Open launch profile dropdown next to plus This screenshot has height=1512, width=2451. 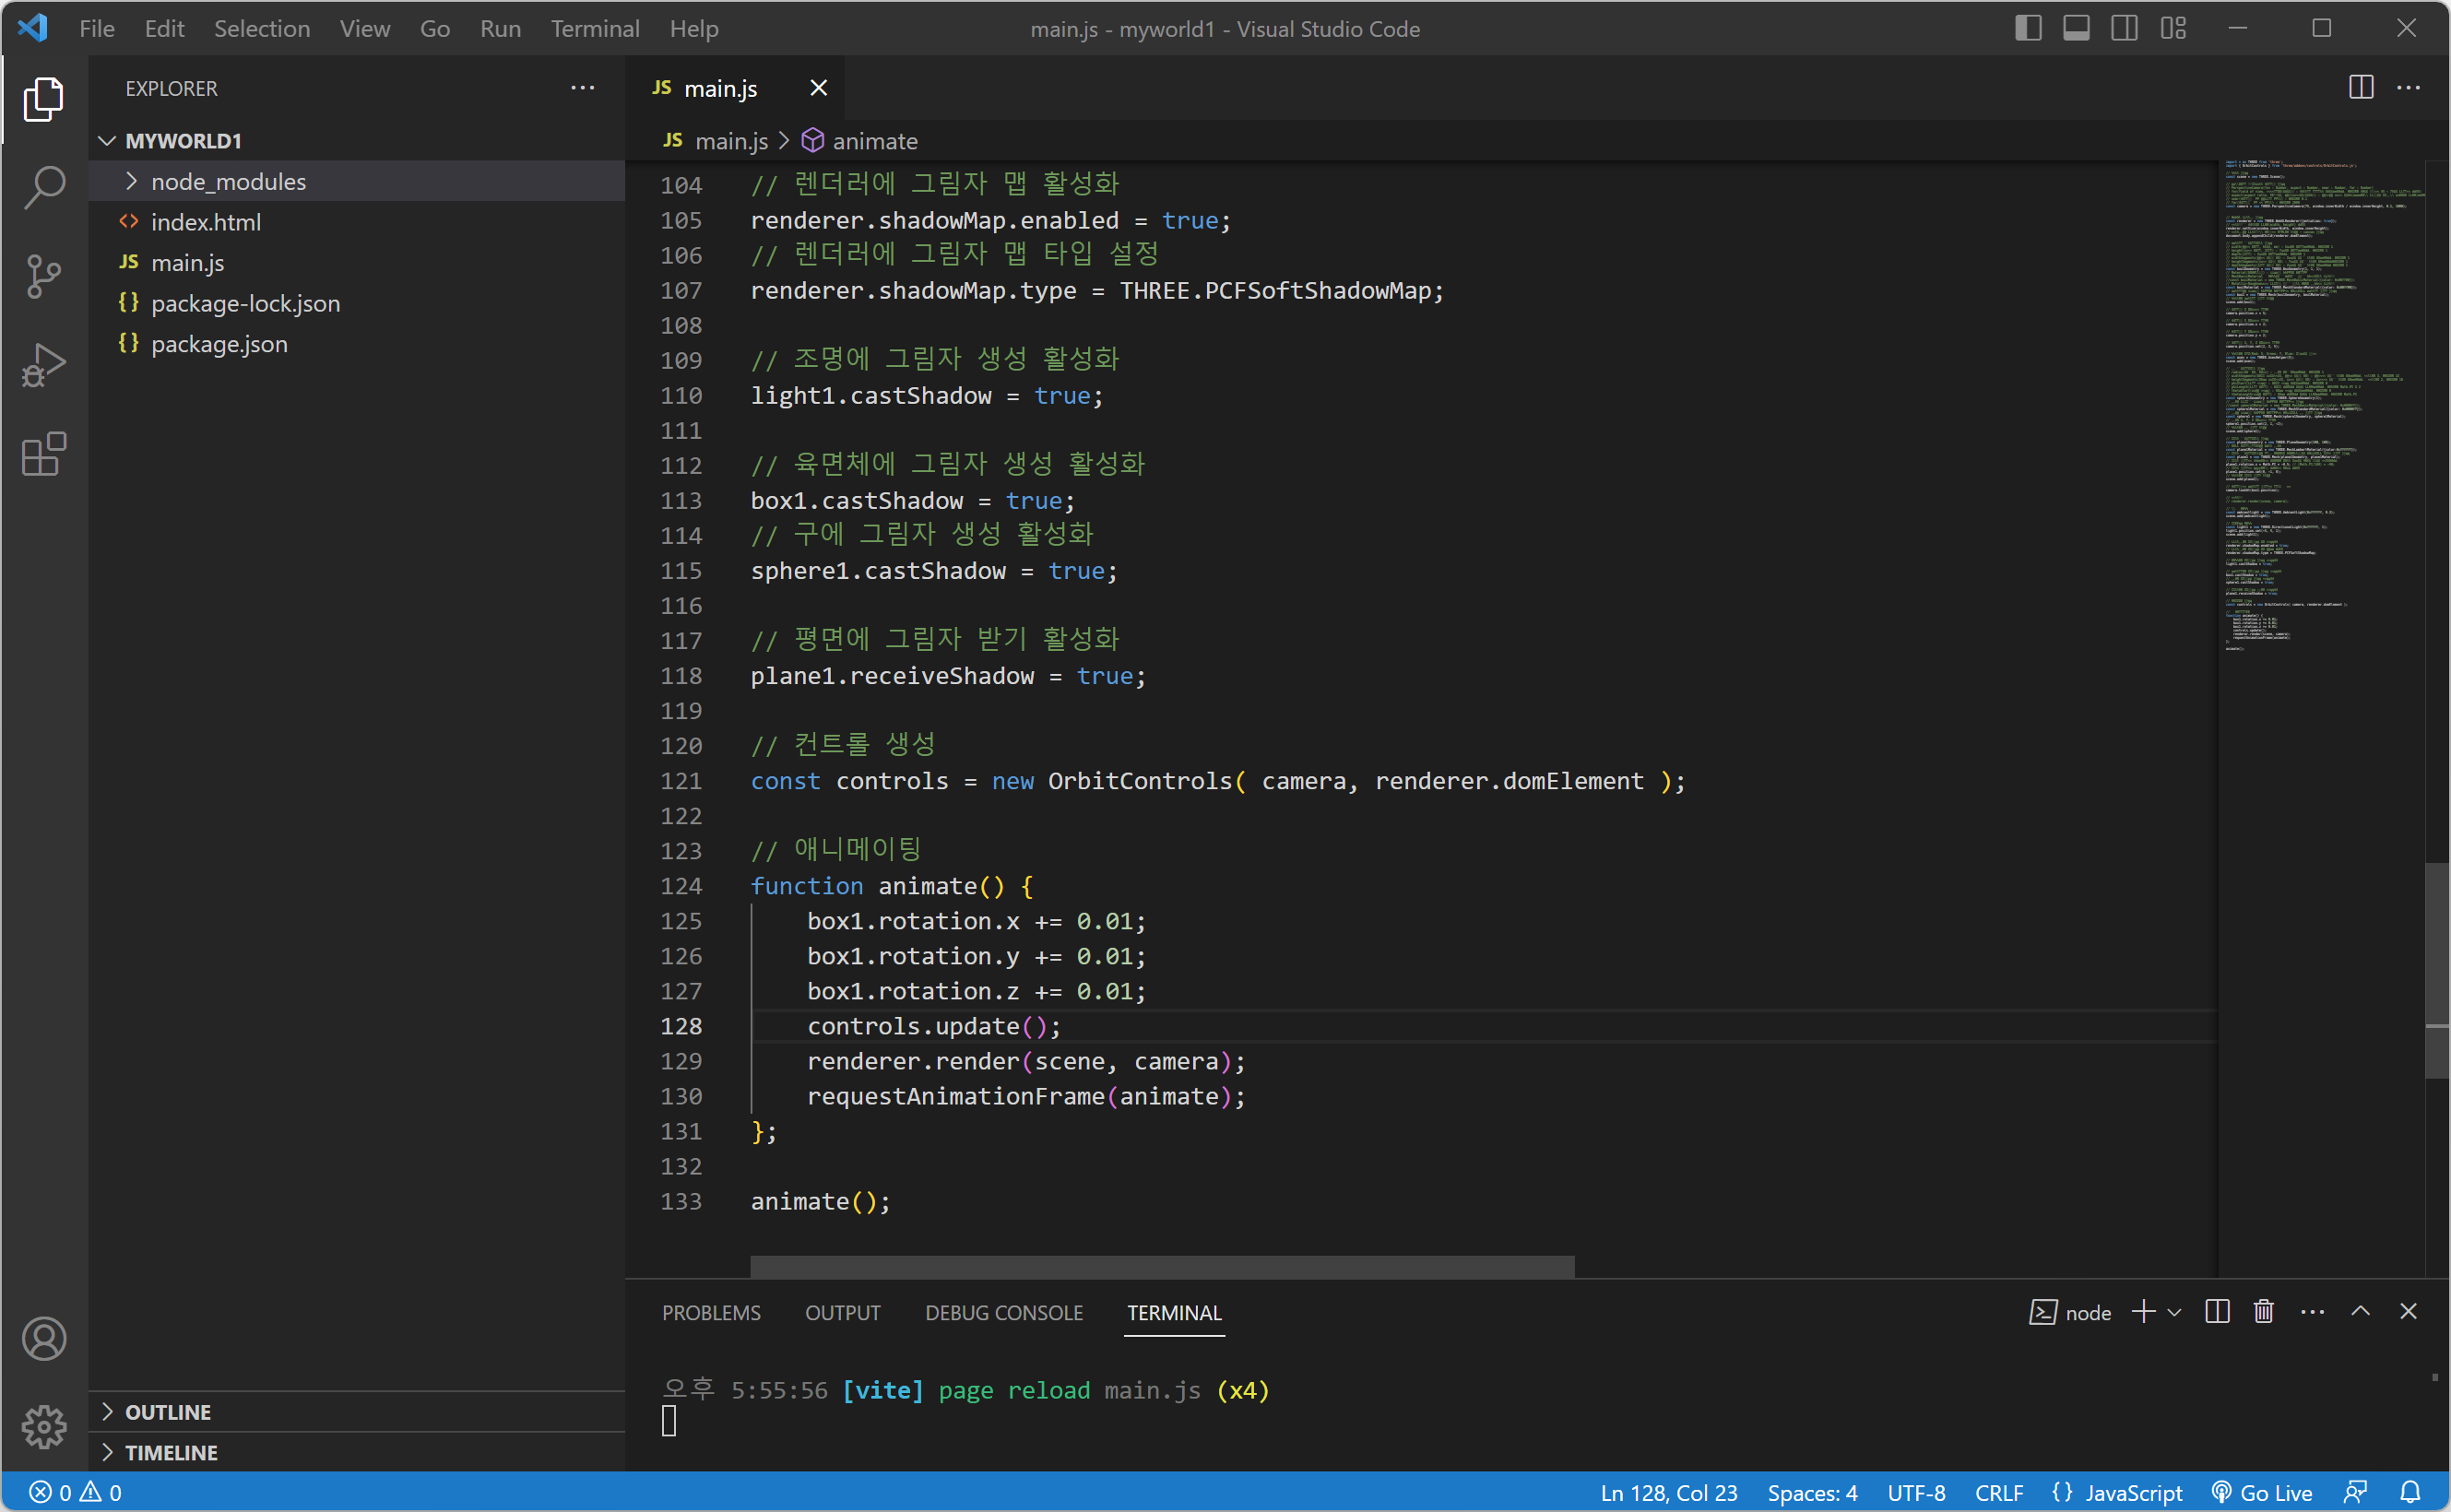2174,1312
